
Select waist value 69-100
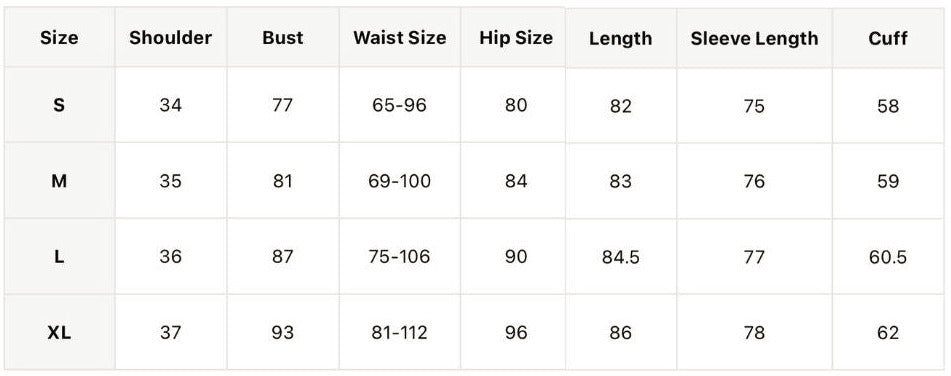coord(400,181)
